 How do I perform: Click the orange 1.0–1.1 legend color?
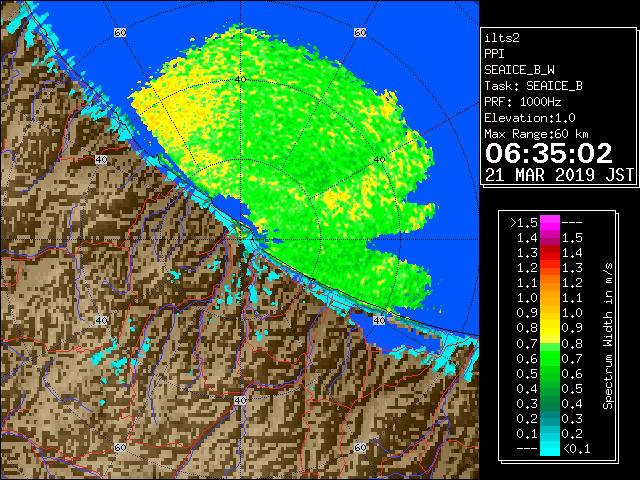(550, 298)
